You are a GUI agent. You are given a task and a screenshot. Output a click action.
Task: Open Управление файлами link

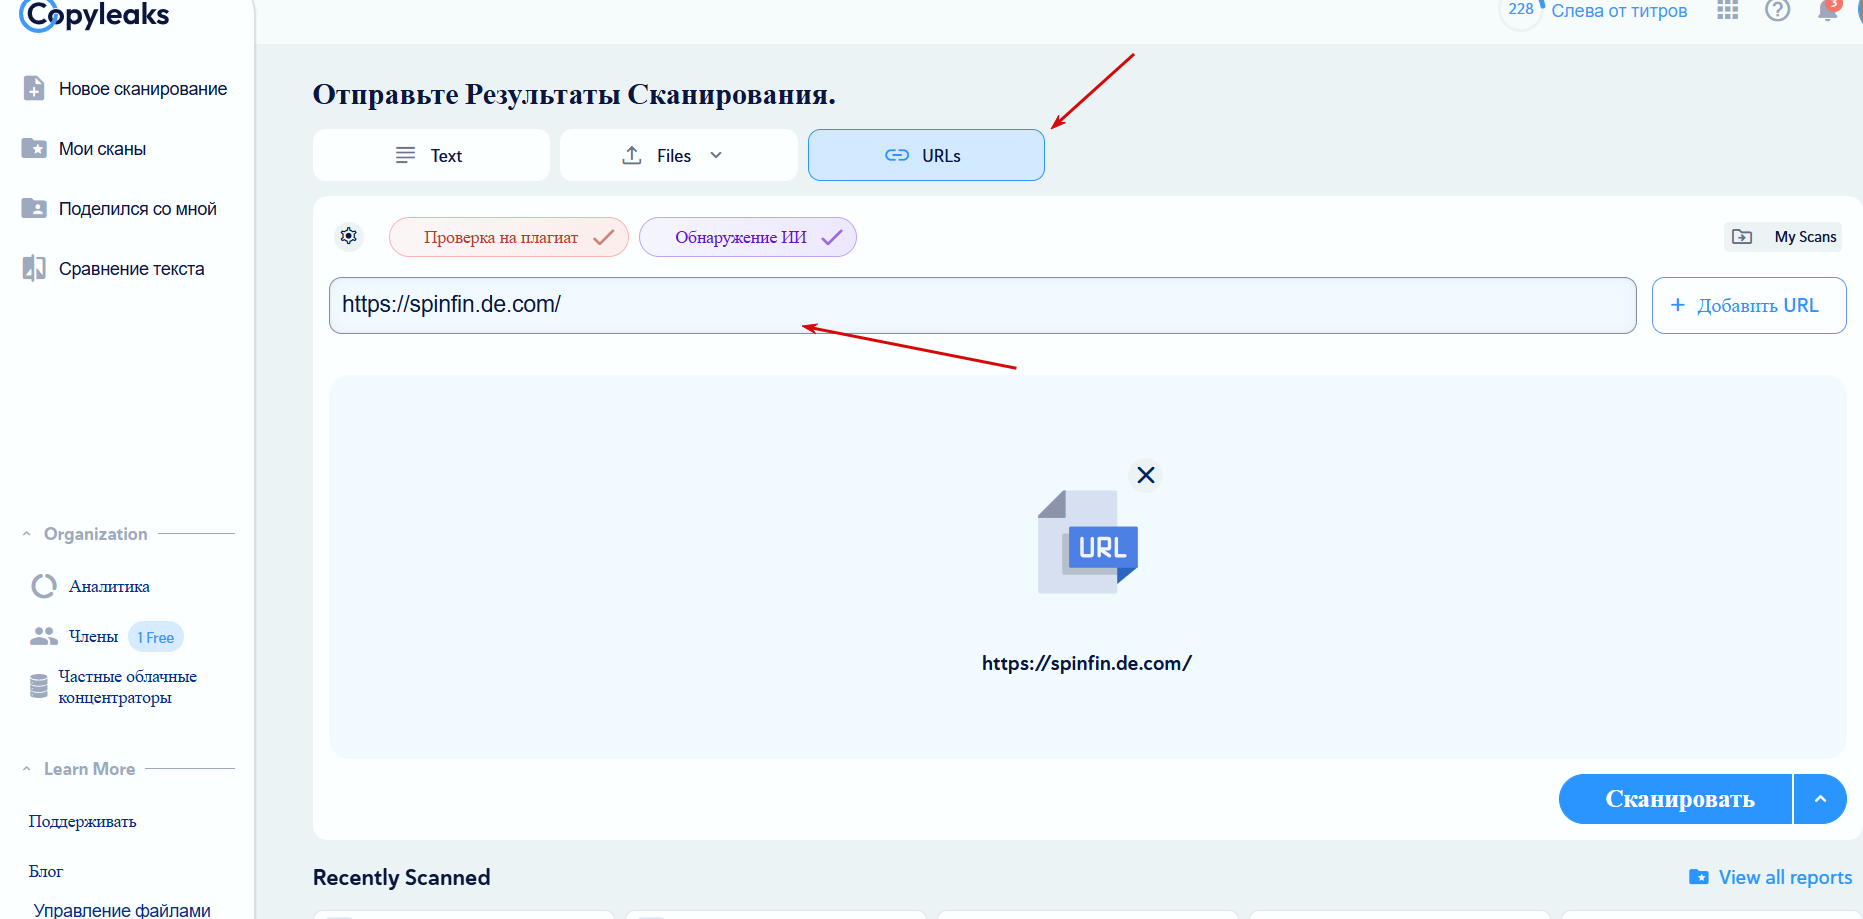pos(122,910)
